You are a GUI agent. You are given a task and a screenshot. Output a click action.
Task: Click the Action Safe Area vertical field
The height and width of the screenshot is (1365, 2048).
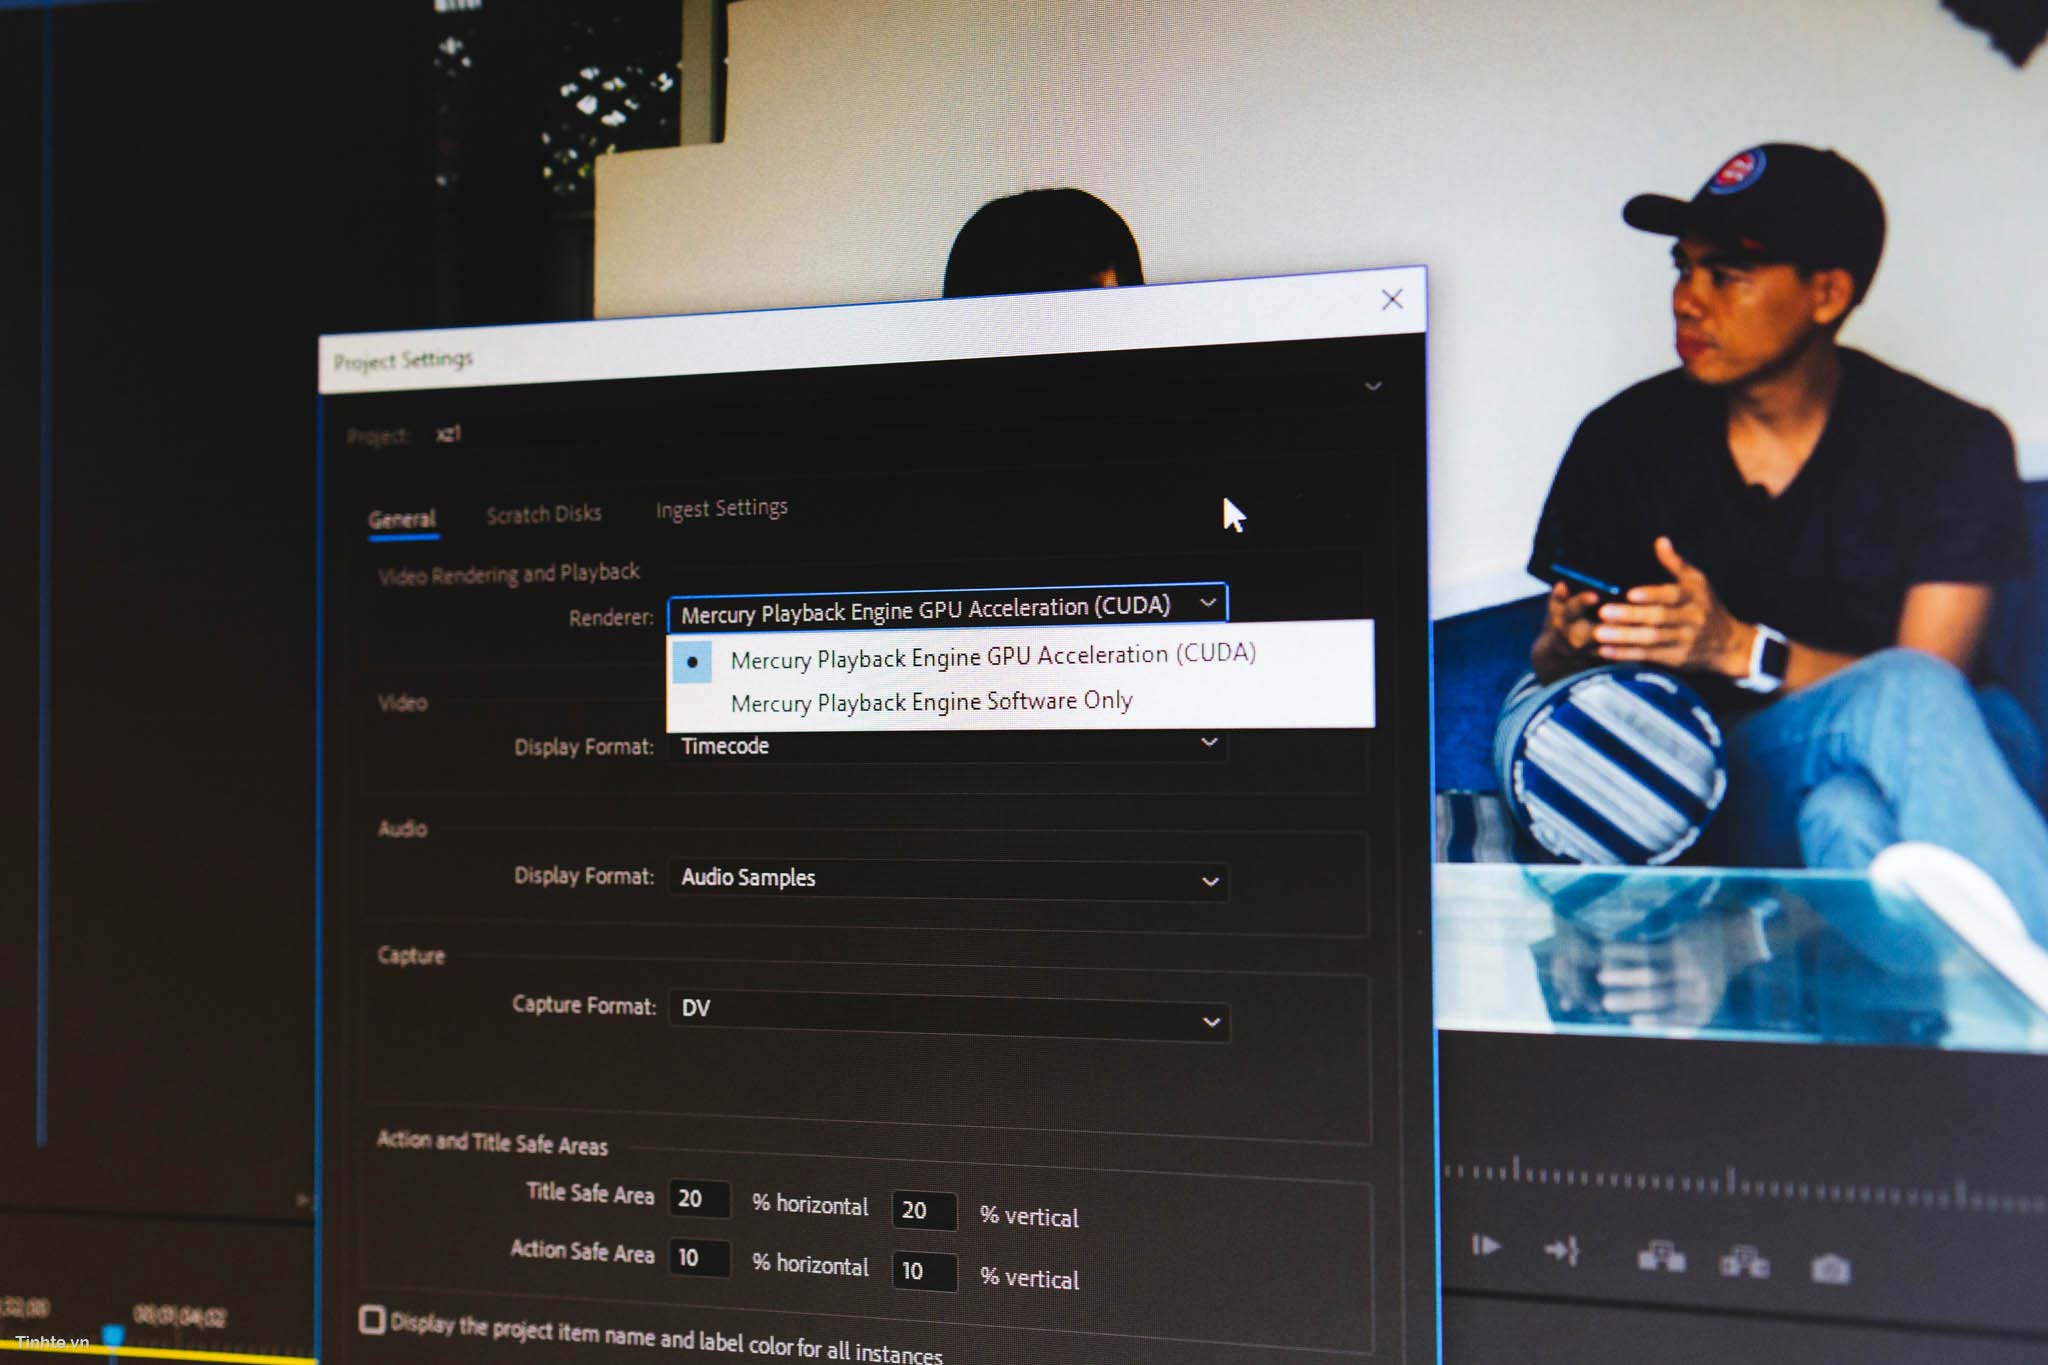(922, 1271)
